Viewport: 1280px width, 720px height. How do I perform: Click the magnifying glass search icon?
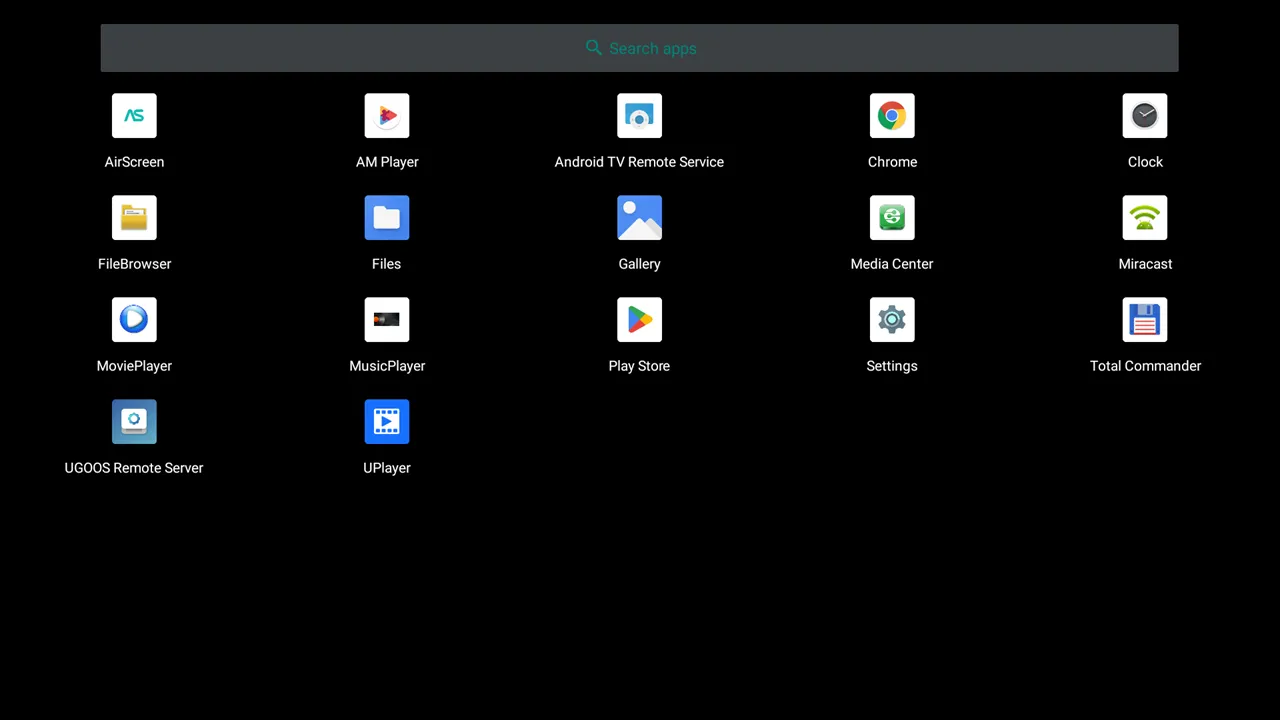click(x=593, y=48)
